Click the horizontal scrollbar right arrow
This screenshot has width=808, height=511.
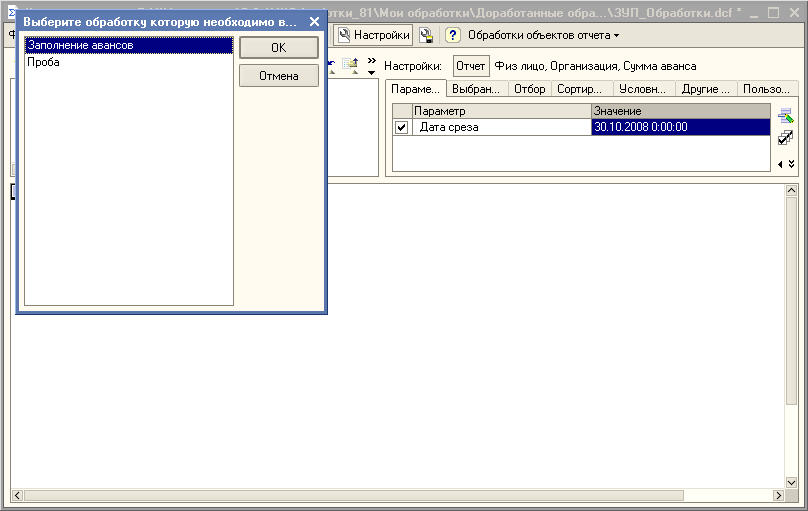779,495
